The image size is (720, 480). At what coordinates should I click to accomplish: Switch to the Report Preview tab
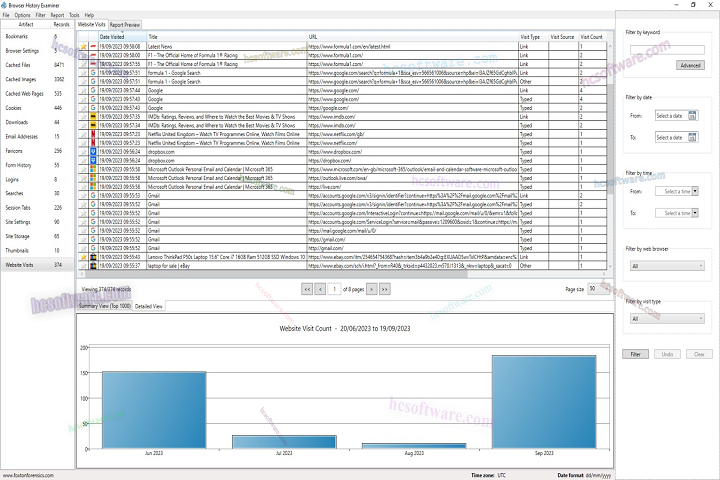[125, 24]
